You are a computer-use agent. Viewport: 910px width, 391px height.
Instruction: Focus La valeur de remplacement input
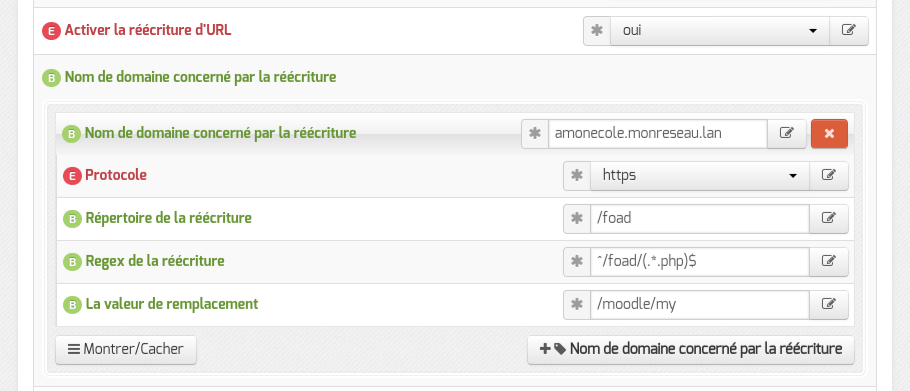point(700,305)
